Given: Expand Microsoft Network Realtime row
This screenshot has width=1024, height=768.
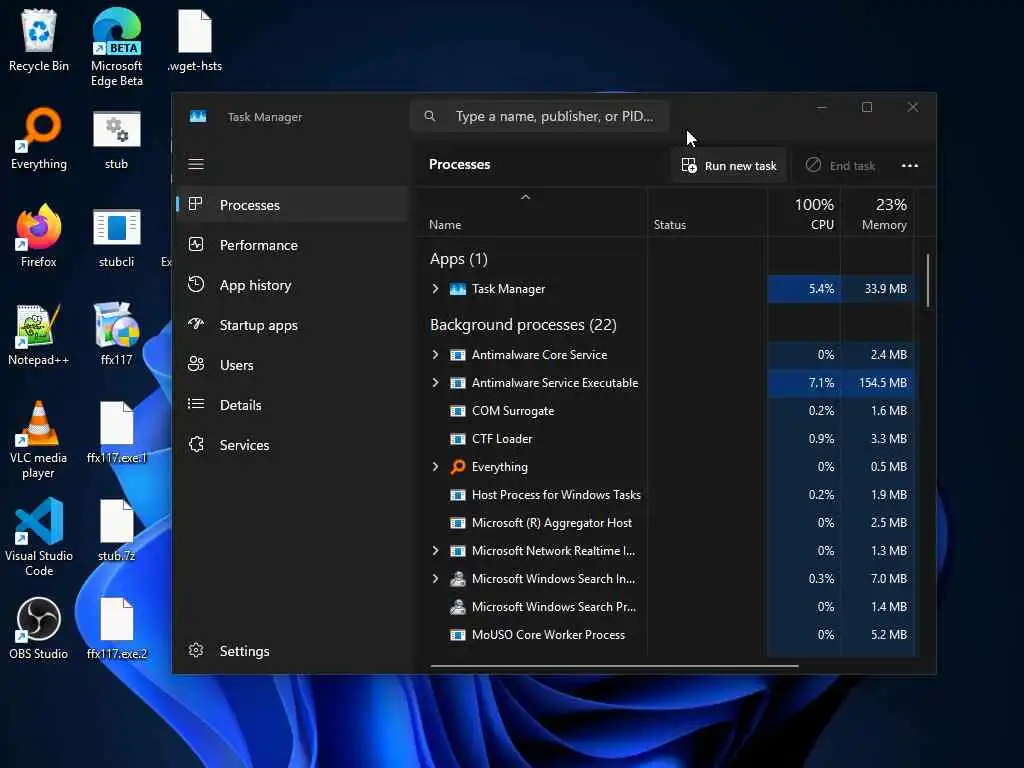Looking at the screenshot, I should (436, 551).
